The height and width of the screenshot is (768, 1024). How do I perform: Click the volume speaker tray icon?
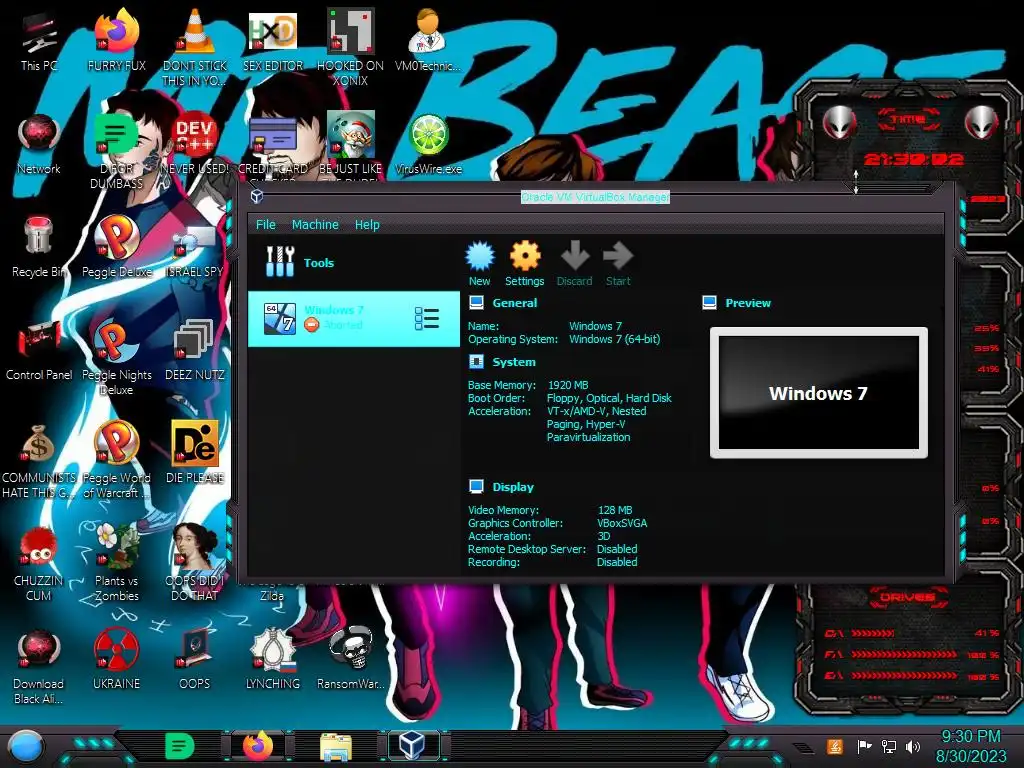pyautogui.click(x=913, y=746)
